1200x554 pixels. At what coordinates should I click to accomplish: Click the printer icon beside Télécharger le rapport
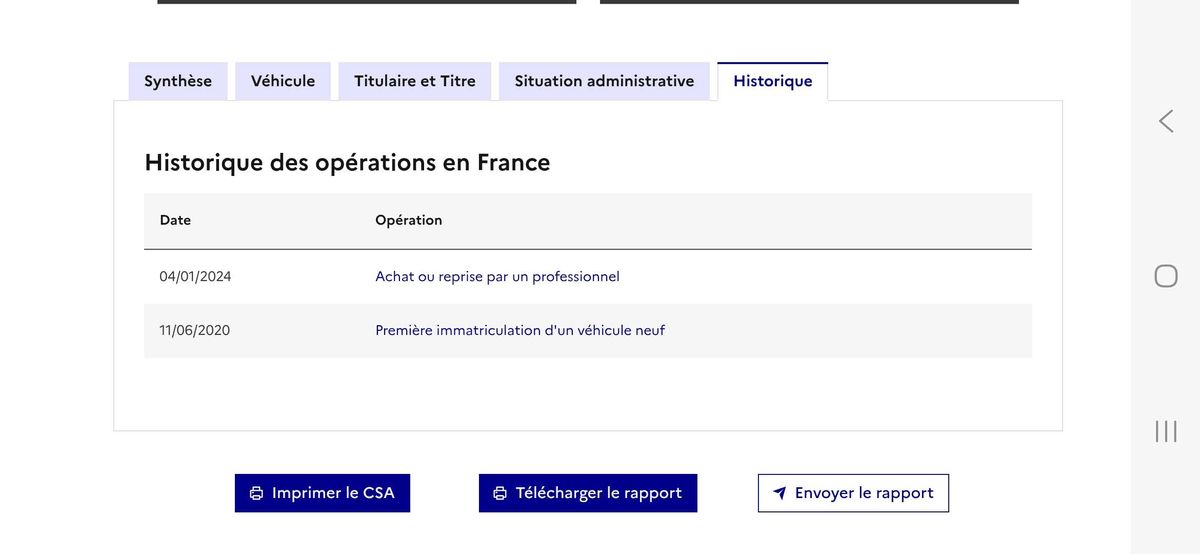(500, 493)
